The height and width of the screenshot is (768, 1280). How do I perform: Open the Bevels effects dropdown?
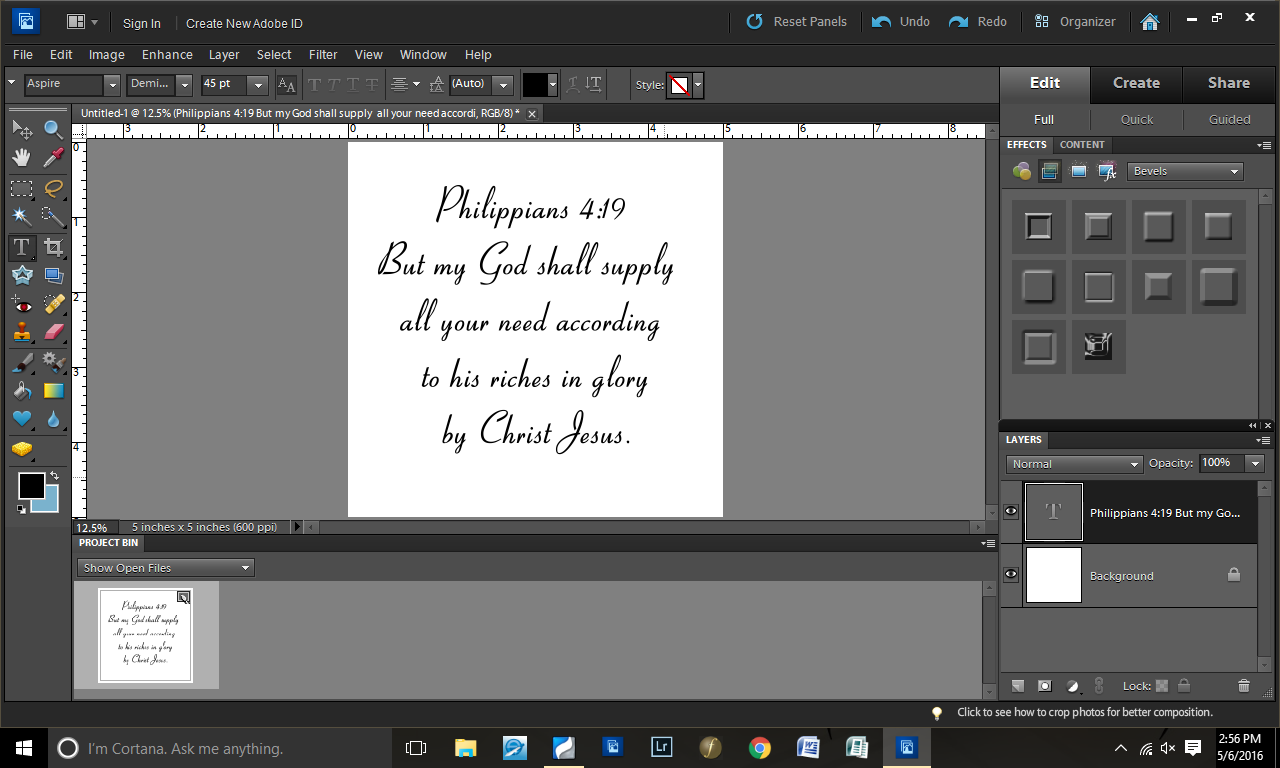click(1185, 171)
